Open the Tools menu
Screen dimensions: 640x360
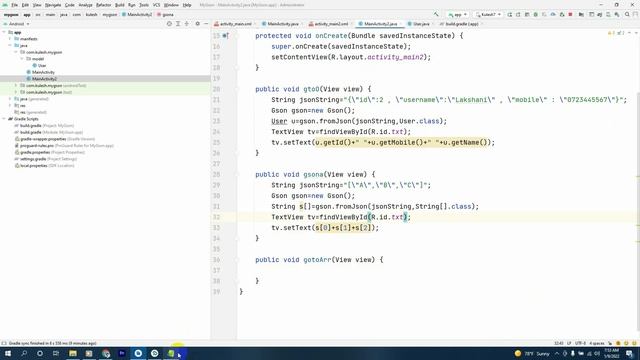pos(144,5)
